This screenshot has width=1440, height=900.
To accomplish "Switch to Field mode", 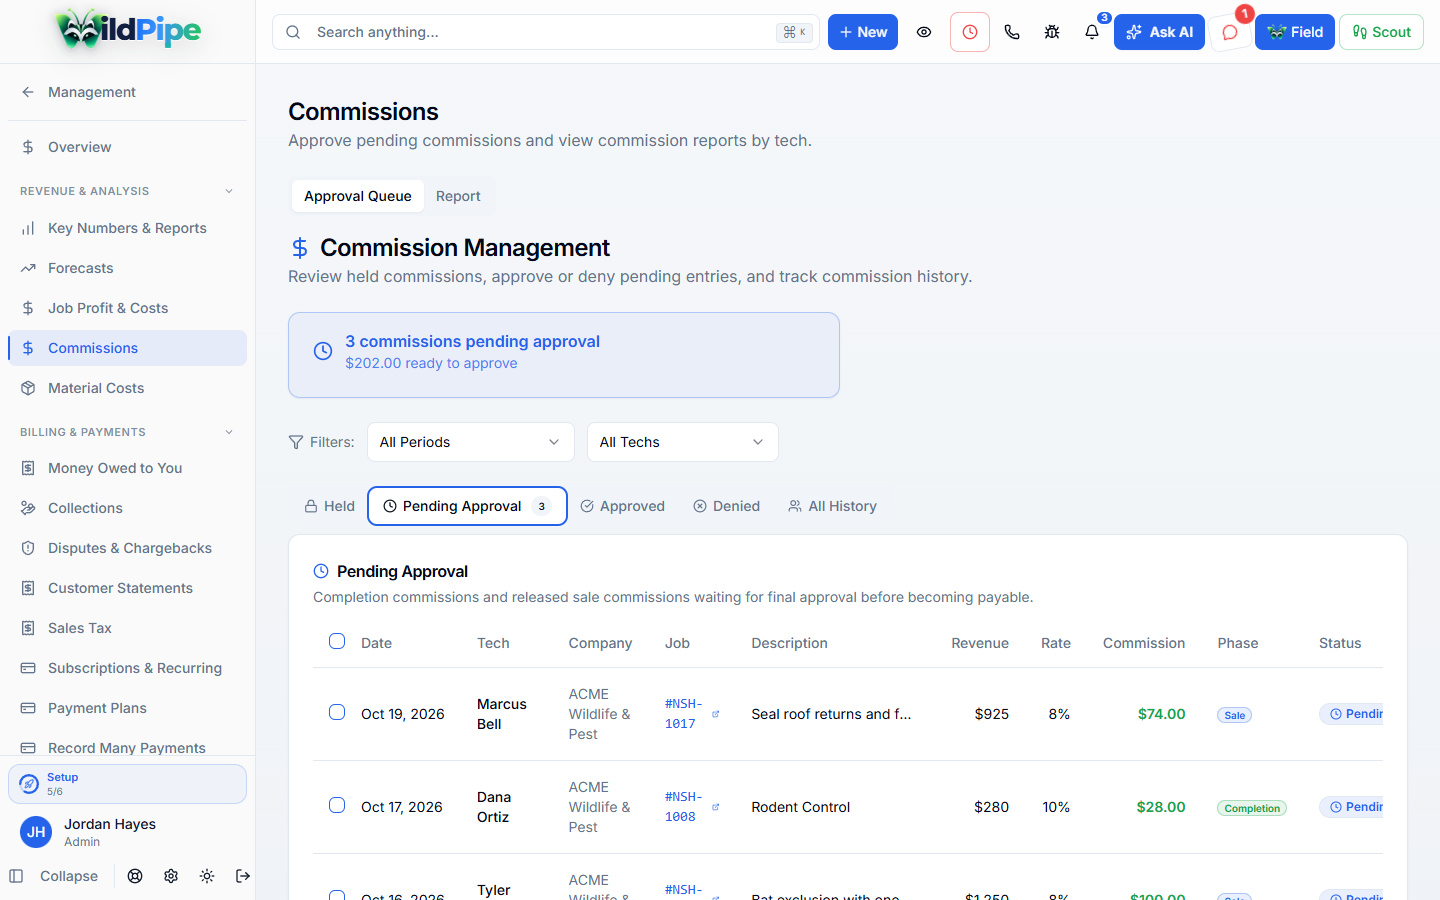I will click(1295, 32).
